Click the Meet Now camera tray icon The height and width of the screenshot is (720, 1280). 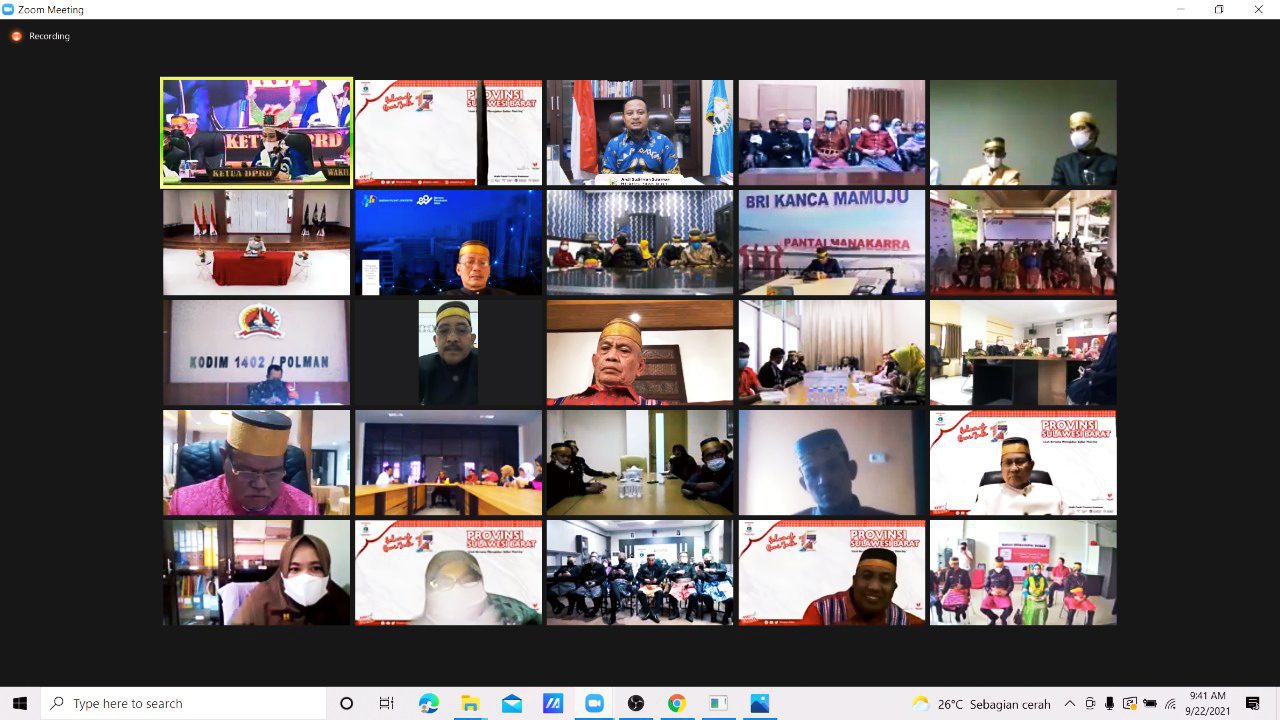pos(1090,704)
